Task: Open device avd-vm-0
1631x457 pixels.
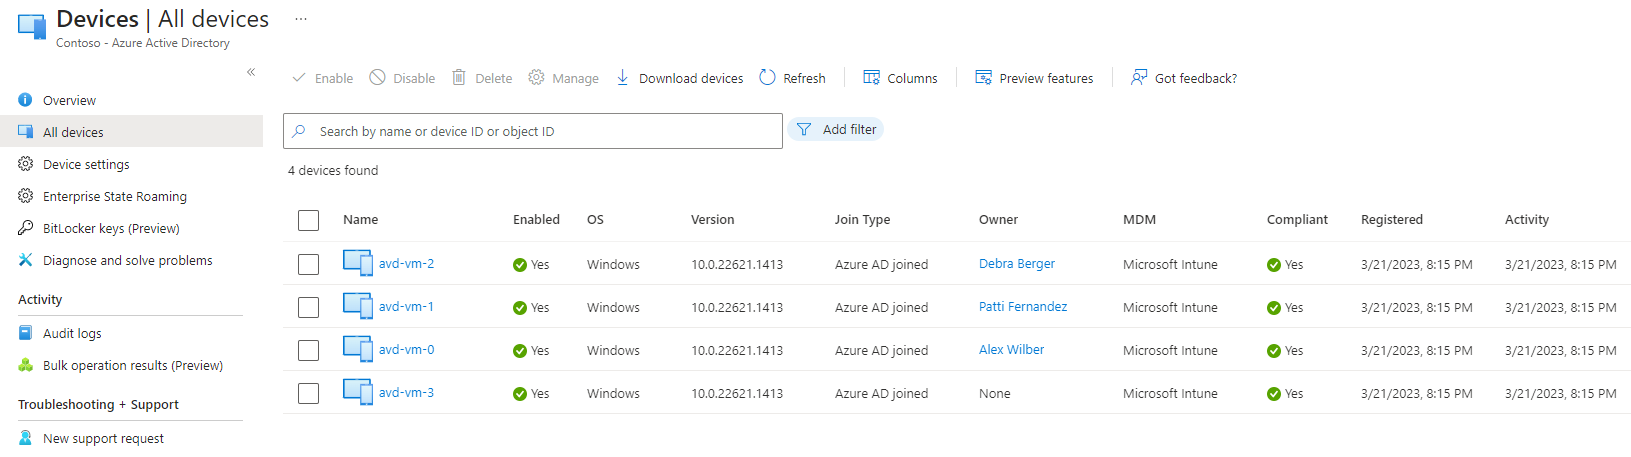Action: (x=406, y=350)
